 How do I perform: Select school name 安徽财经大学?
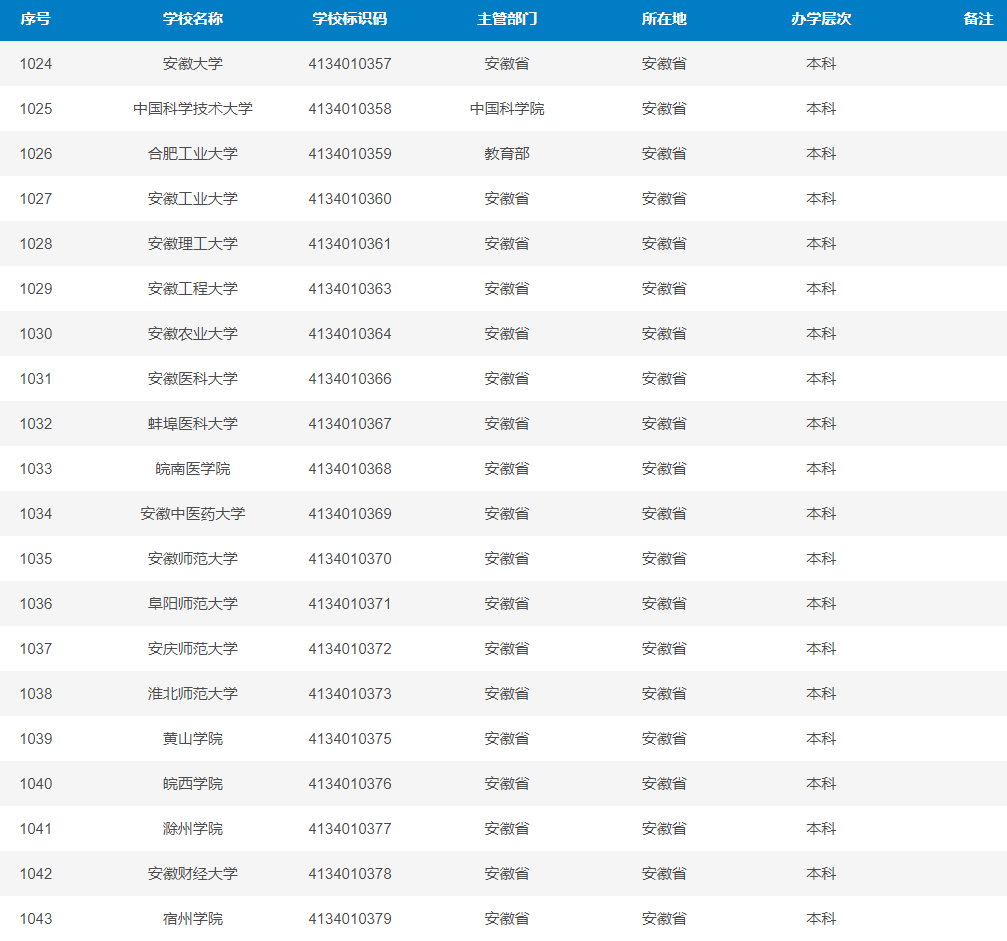193,874
